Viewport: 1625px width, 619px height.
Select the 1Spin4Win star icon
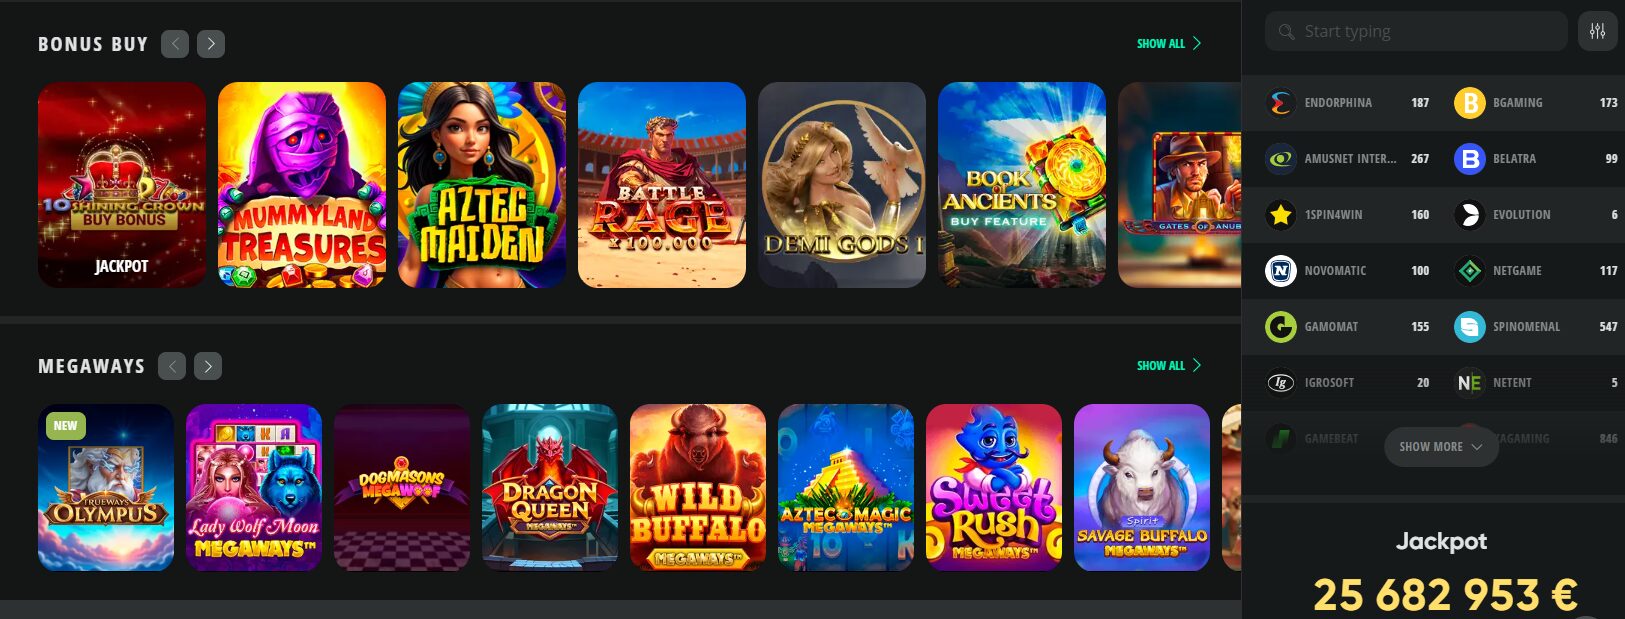[x=1280, y=215]
